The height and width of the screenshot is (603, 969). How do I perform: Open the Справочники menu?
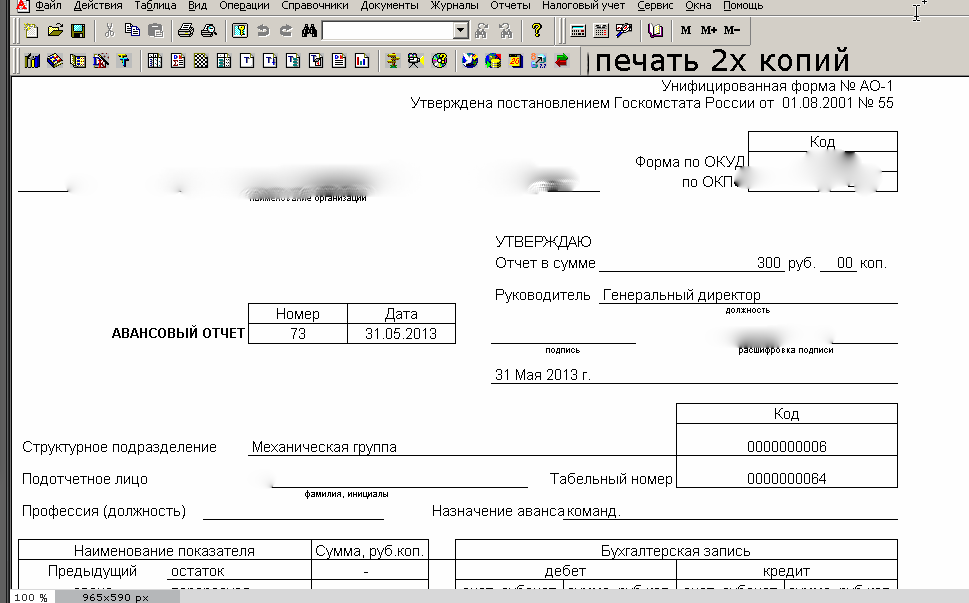click(x=315, y=6)
